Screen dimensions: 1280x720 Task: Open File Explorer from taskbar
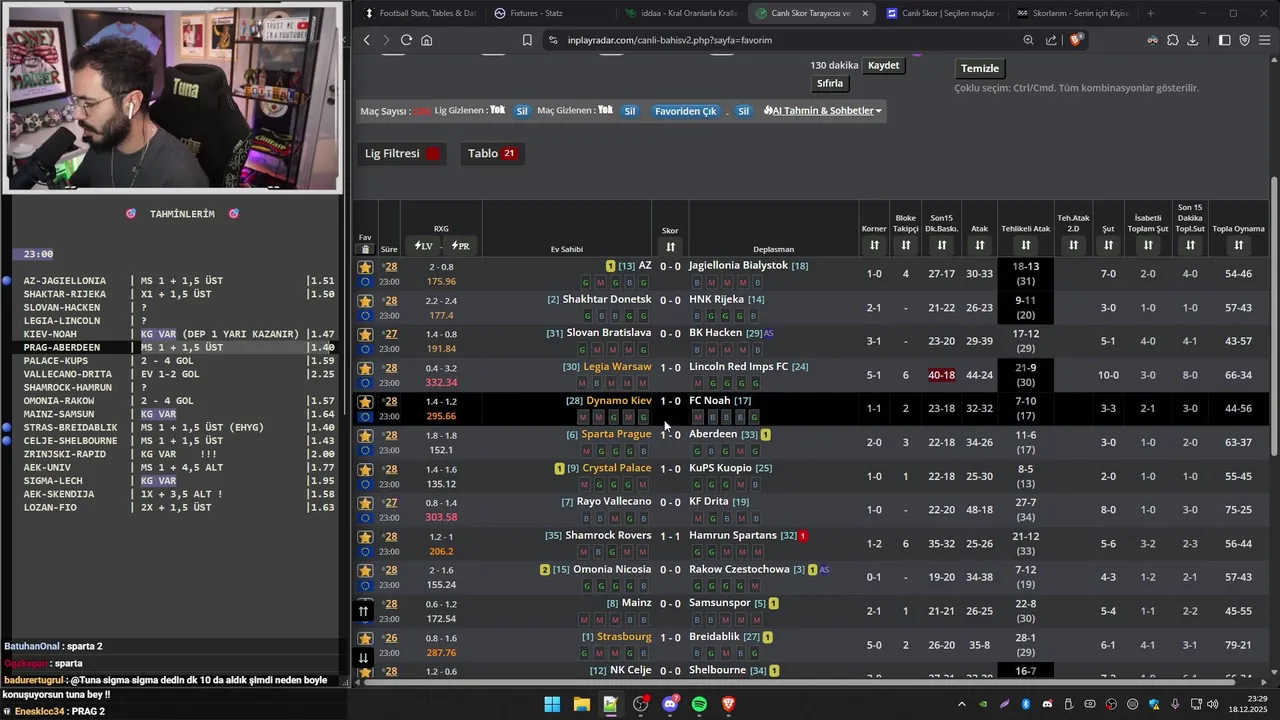tap(581, 704)
